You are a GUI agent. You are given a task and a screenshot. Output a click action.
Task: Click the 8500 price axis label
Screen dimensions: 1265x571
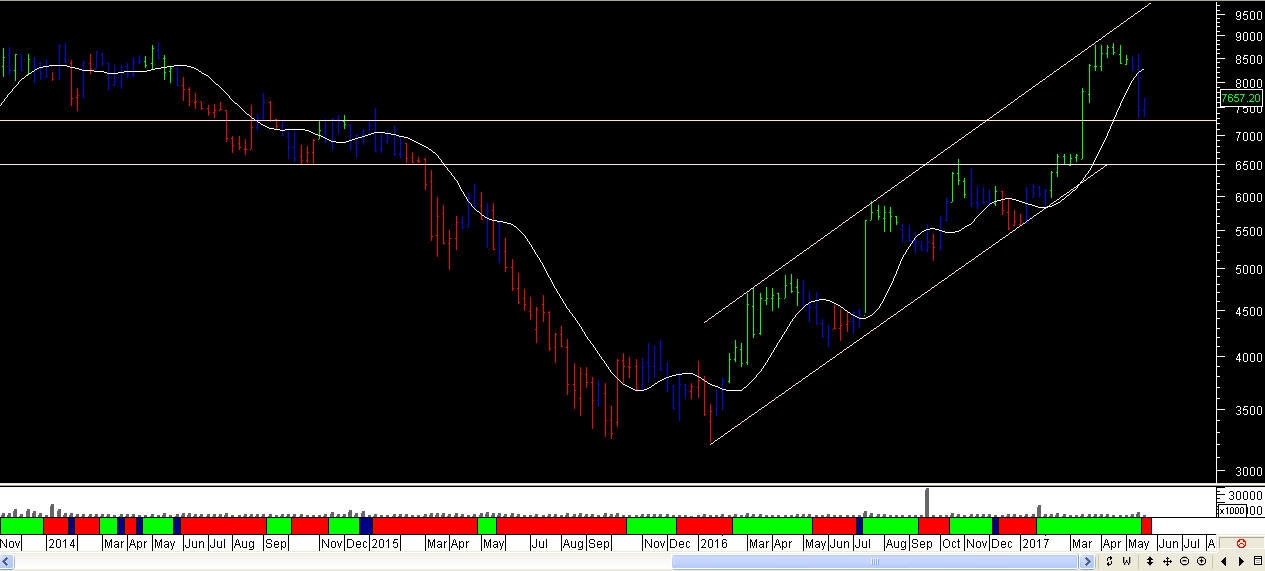click(1248, 59)
